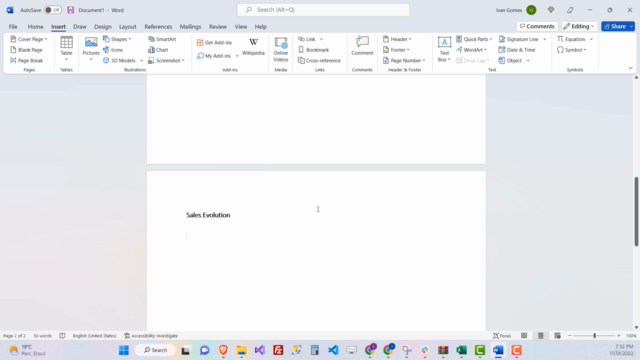This screenshot has height=360, width=640.
Task: Insert a Blank Page
Action: coord(27,50)
